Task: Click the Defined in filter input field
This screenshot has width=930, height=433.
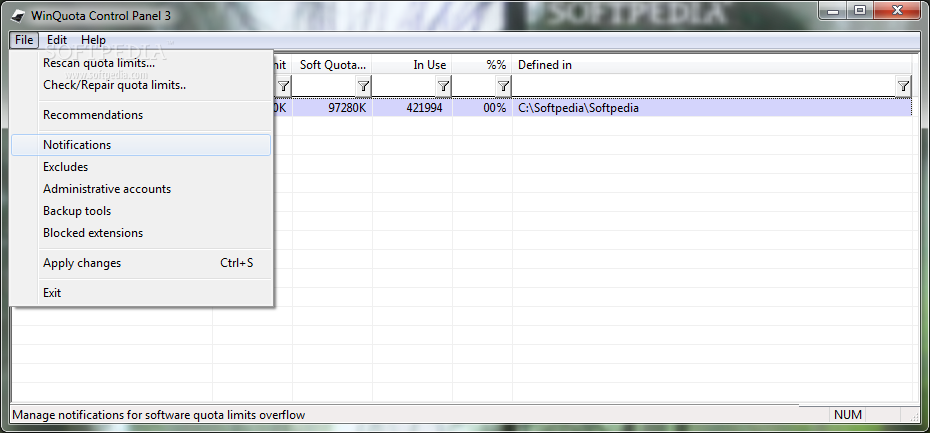Action: pos(704,87)
